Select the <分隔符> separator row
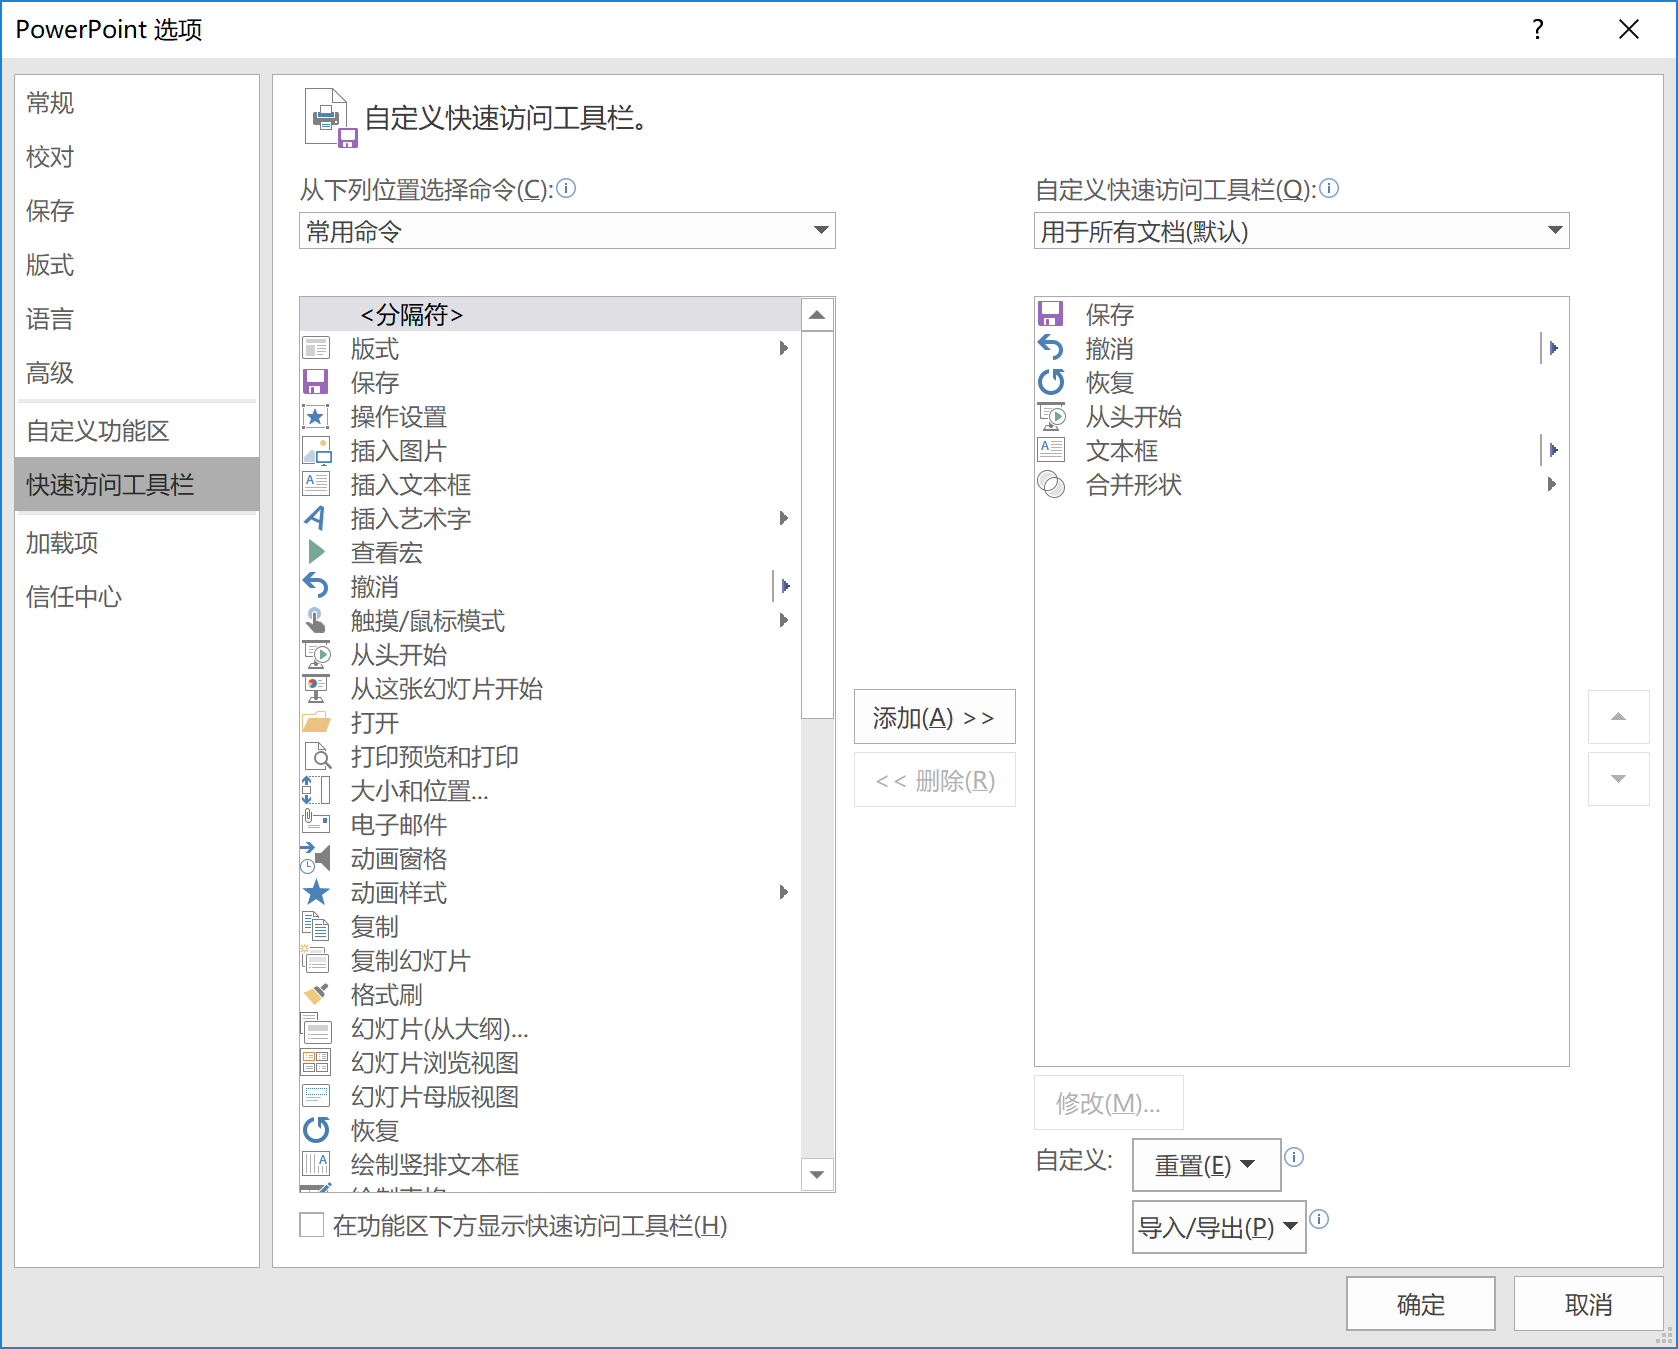This screenshot has width=1678, height=1349. point(550,314)
